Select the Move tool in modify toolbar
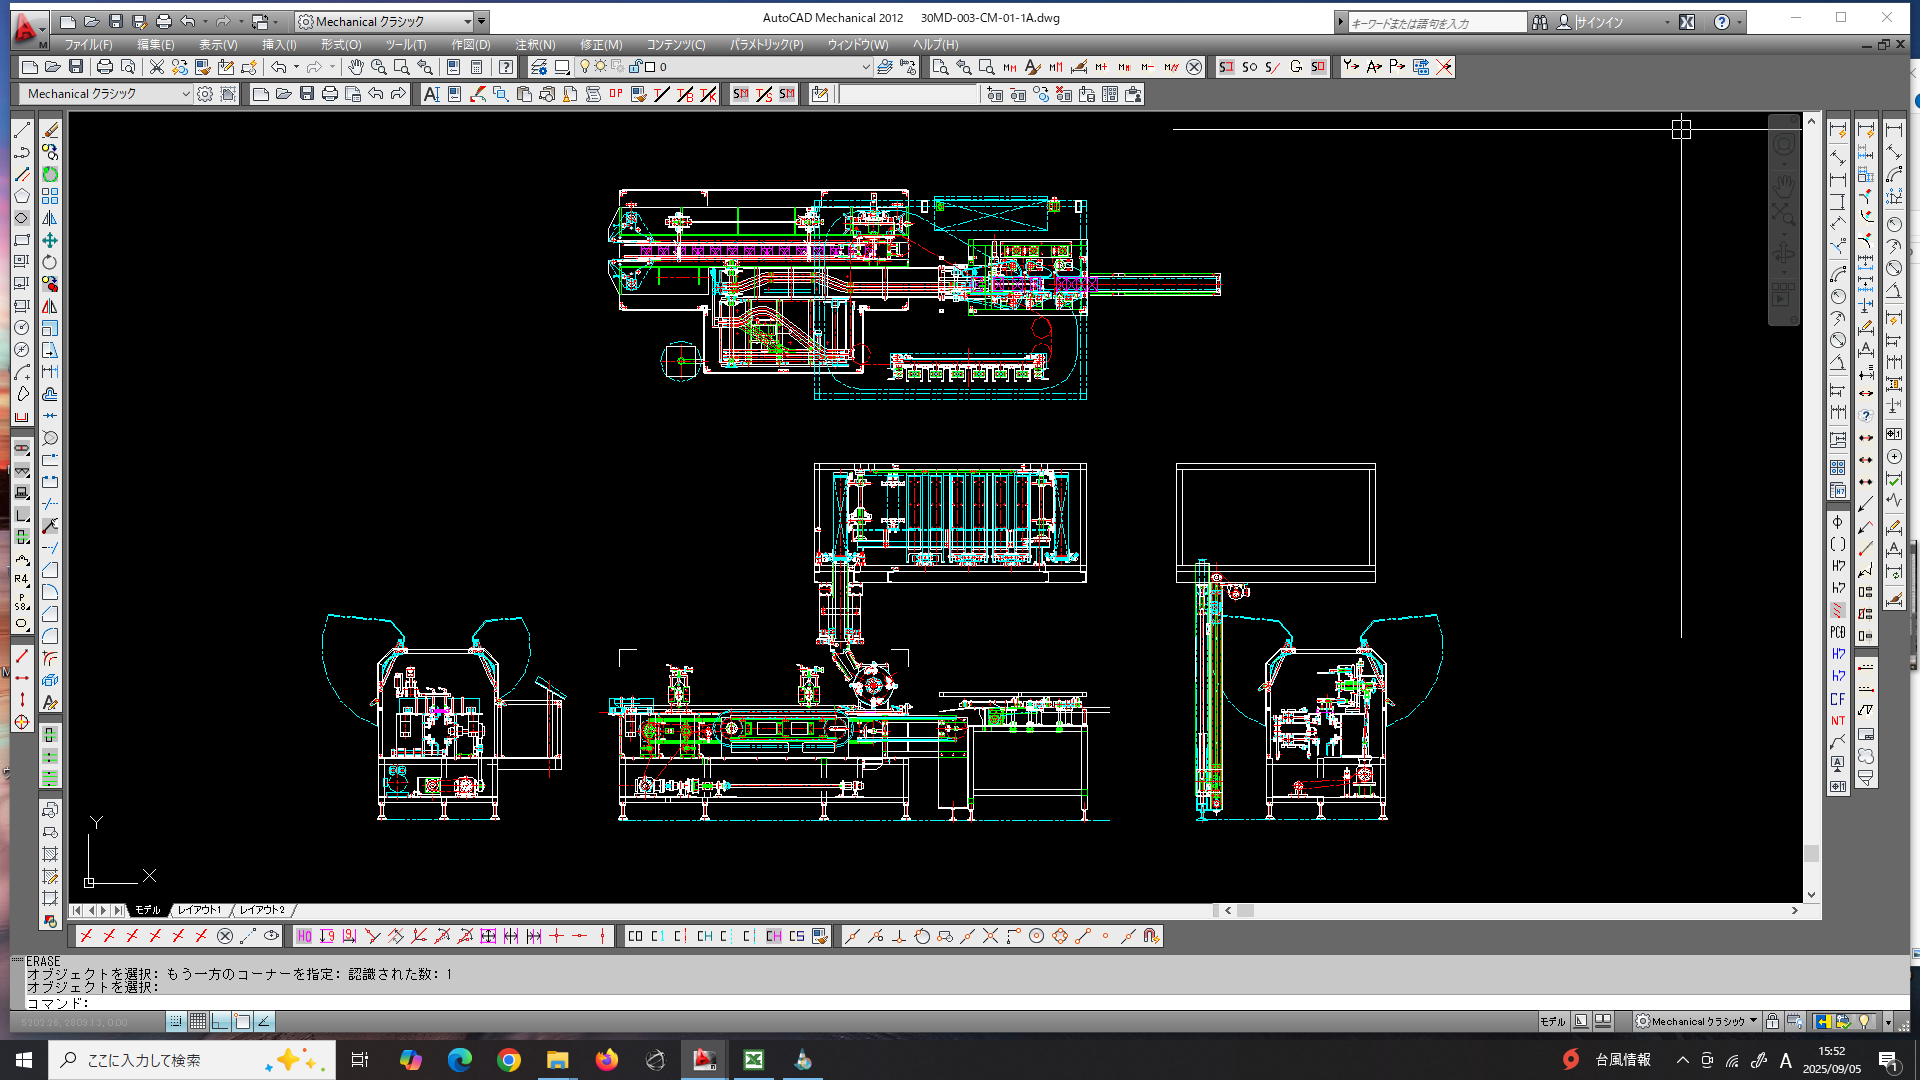 click(x=50, y=241)
